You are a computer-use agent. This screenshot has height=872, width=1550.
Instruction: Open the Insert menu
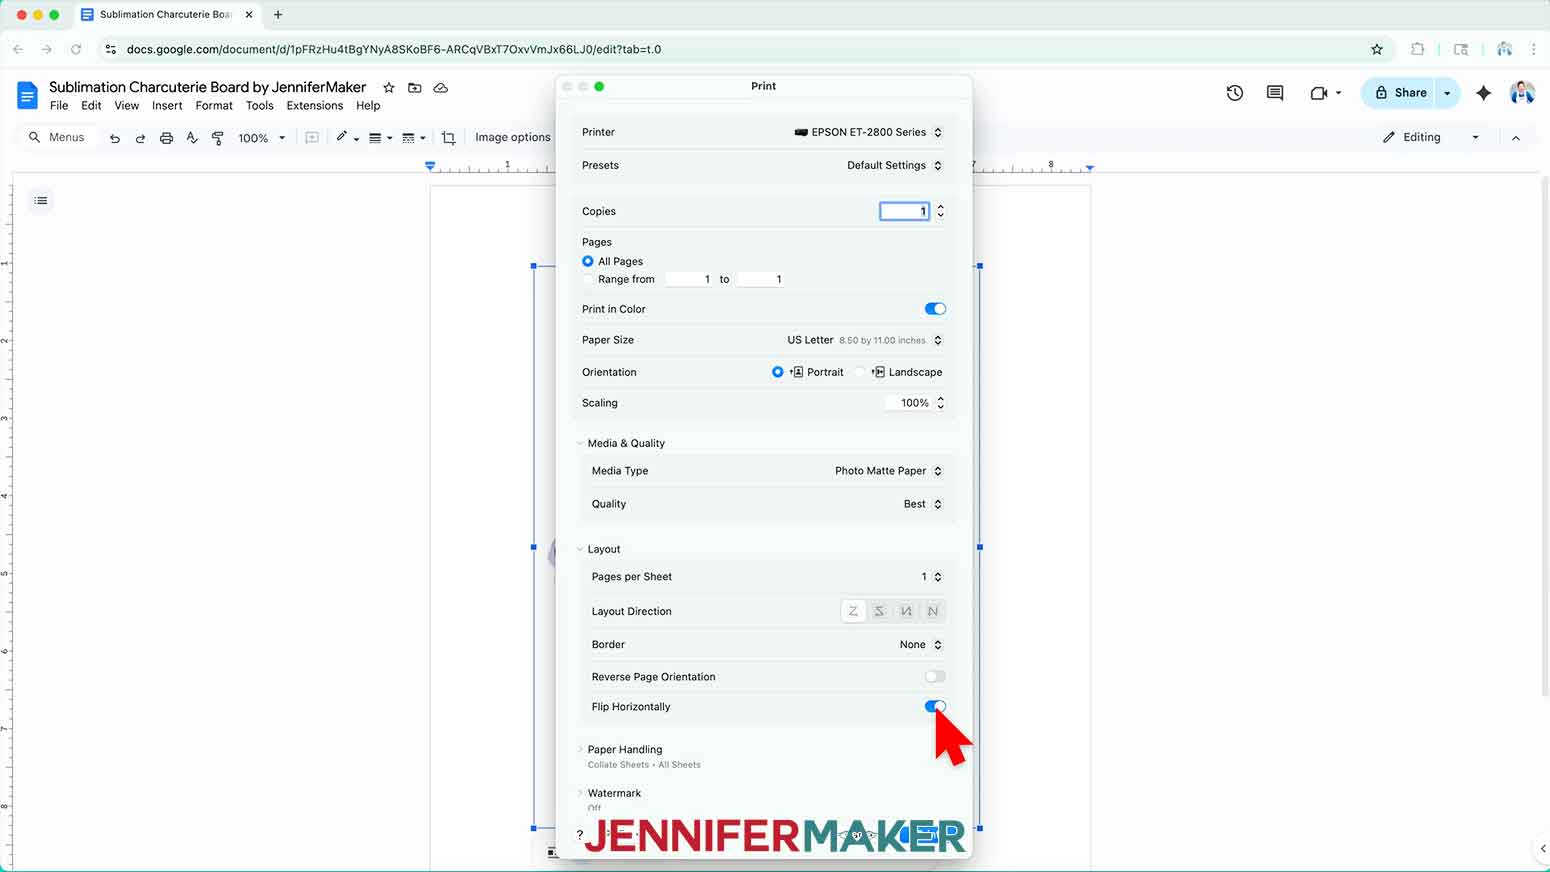[167, 106]
